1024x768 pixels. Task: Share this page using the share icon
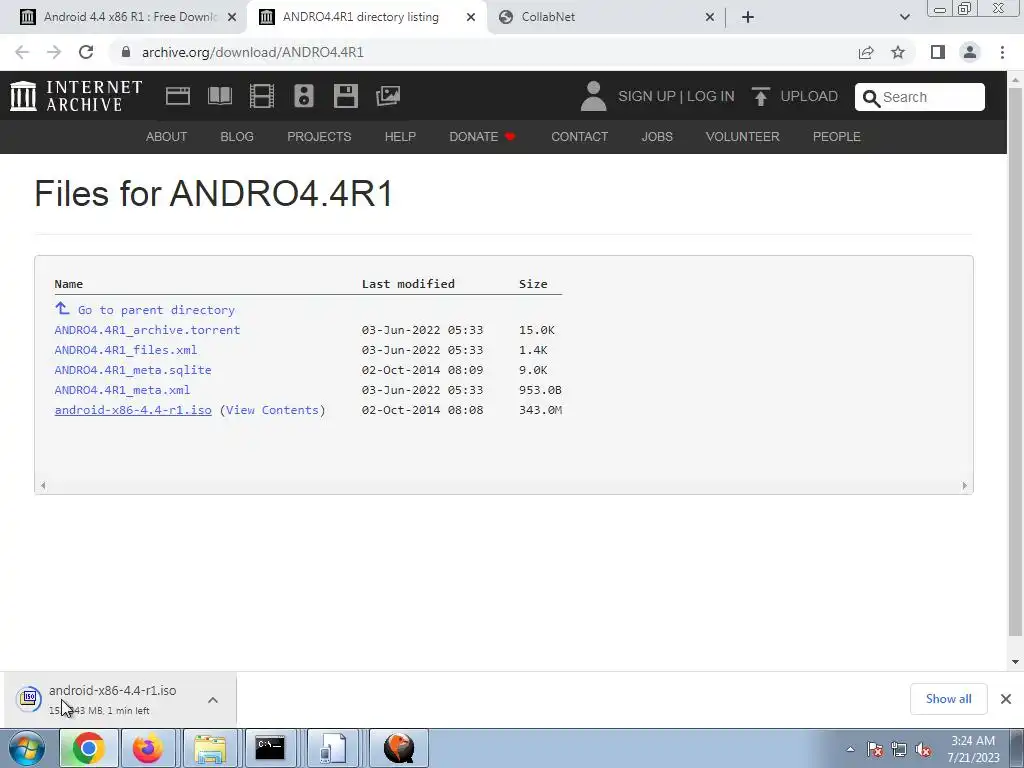point(866,52)
